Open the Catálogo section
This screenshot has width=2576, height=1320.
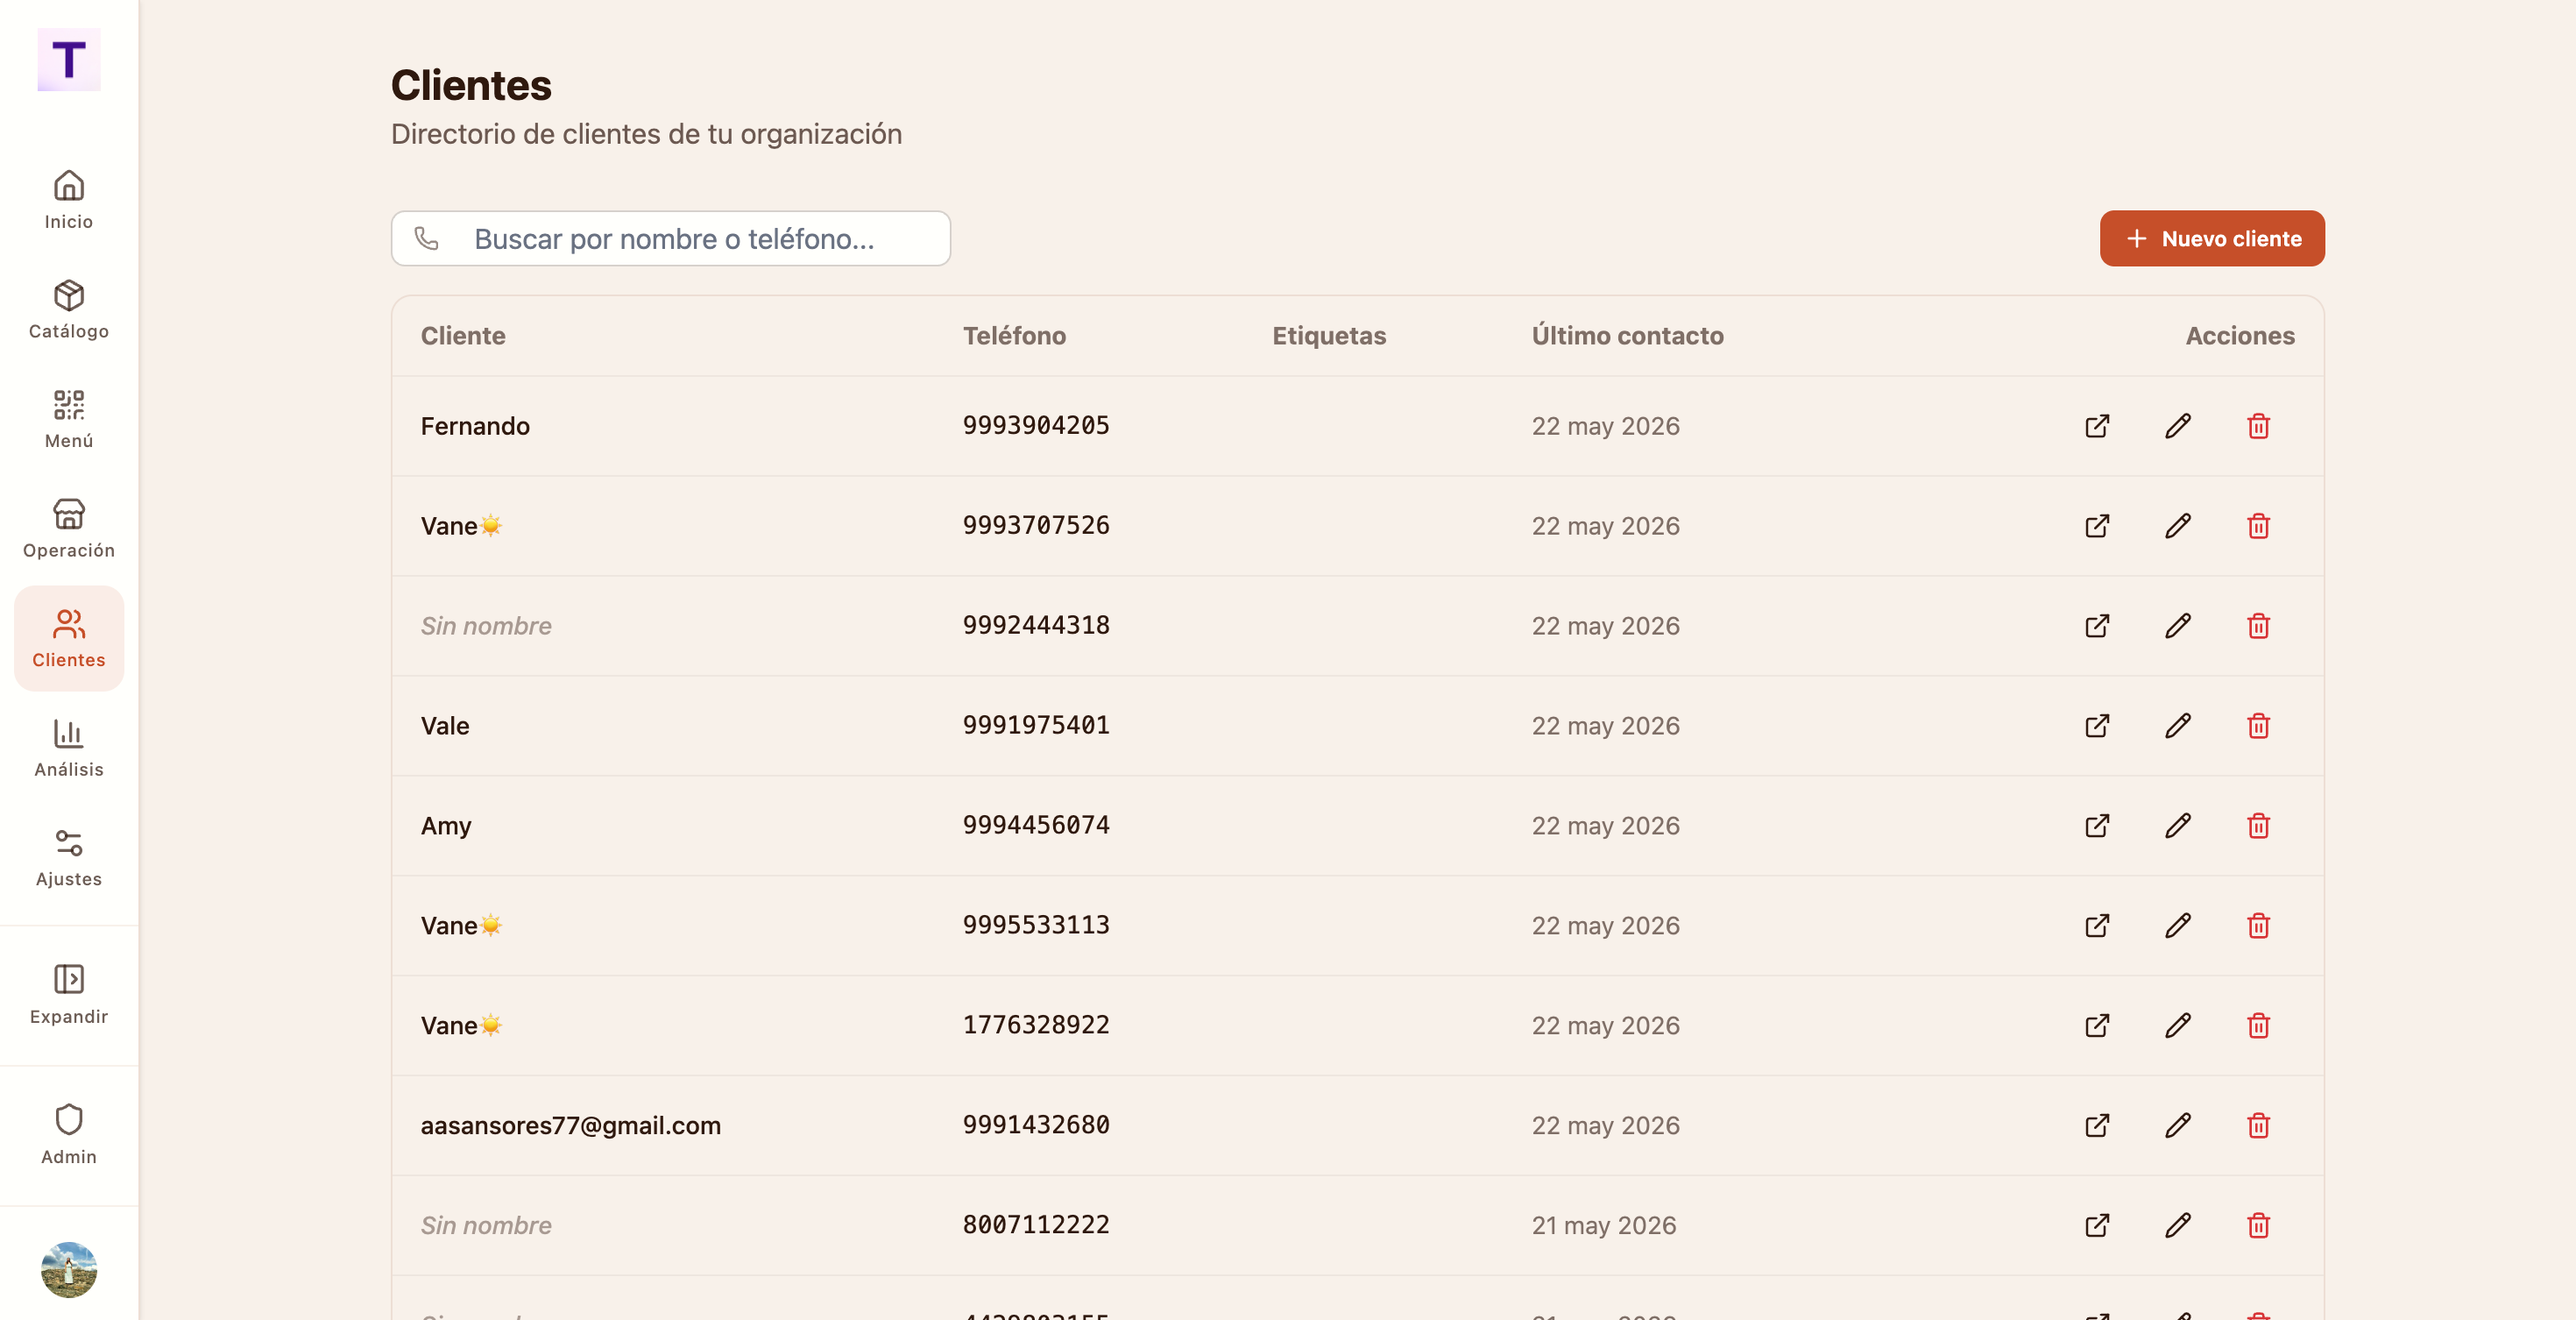tap(69, 310)
